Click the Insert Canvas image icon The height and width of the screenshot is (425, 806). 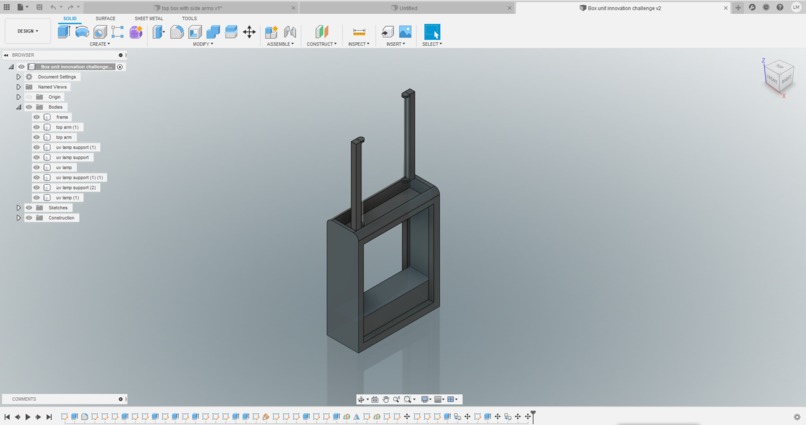[x=405, y=32]
